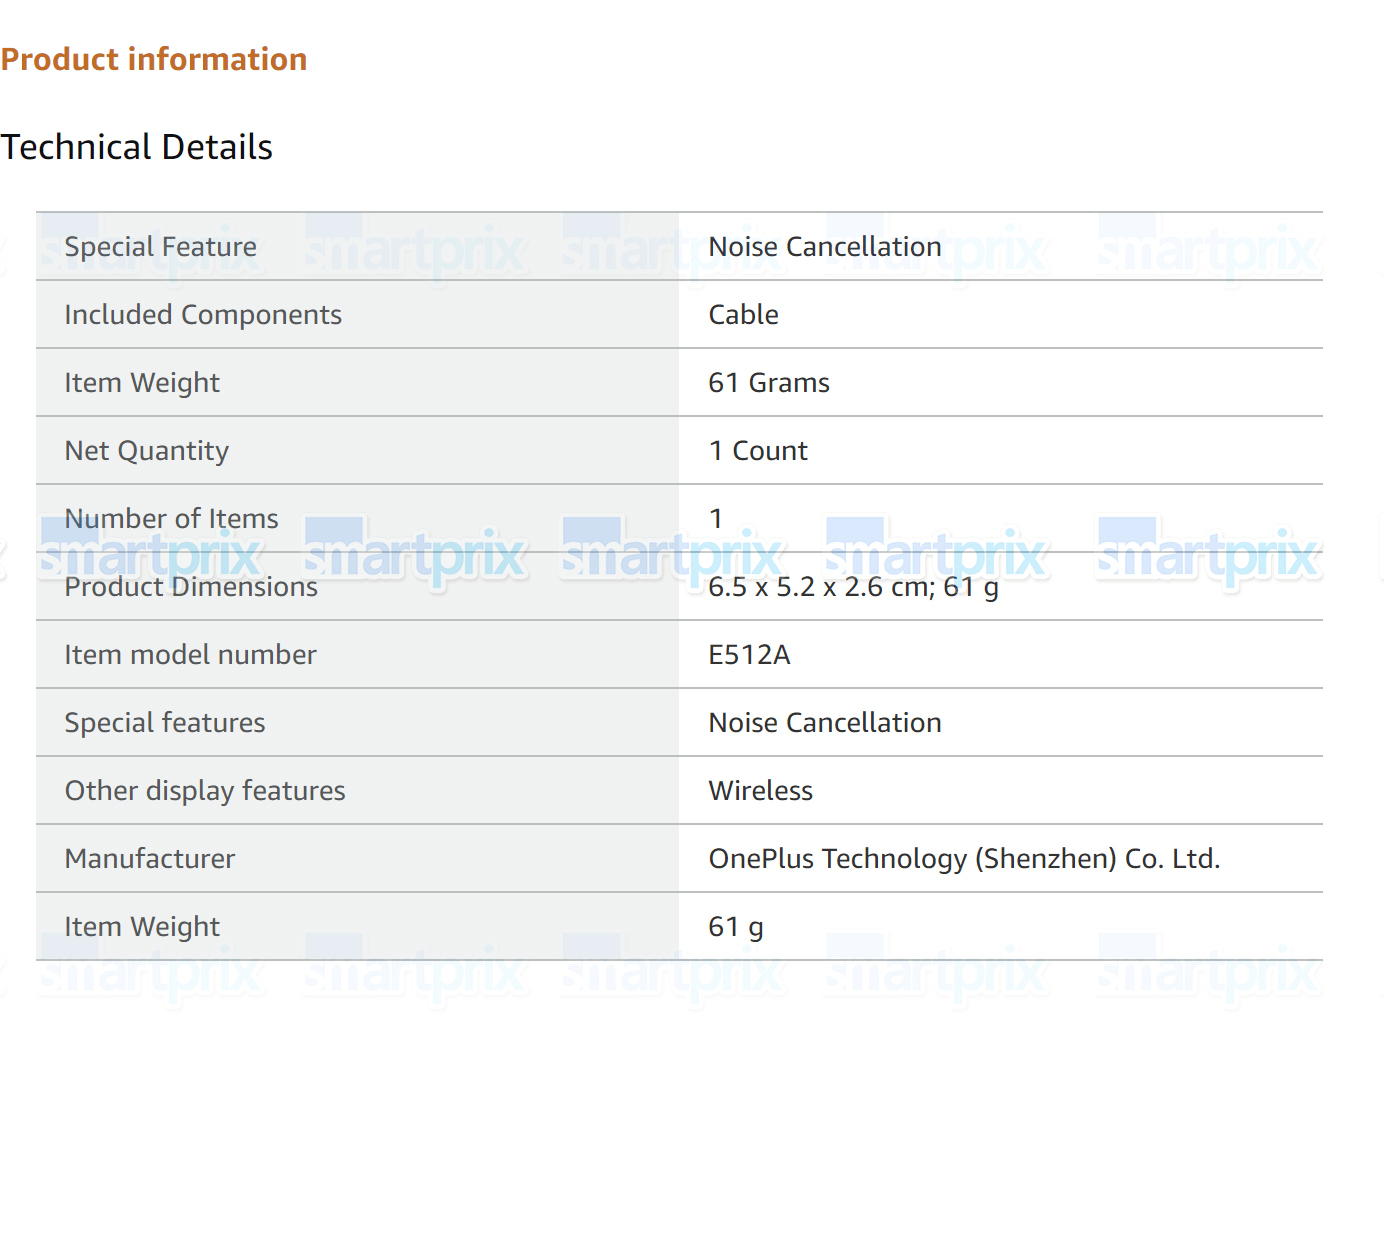Select the 'Manufacturer' label

150,859
